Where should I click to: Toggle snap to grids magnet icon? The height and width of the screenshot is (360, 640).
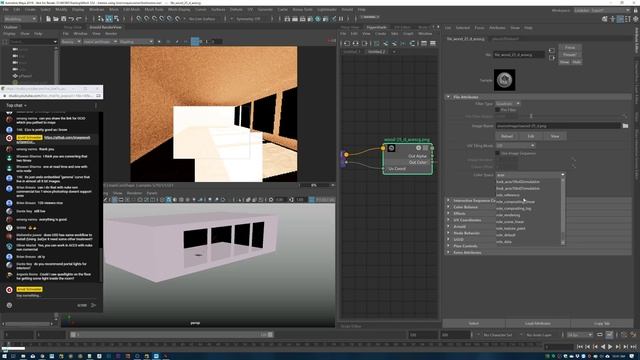click(139, 19)
